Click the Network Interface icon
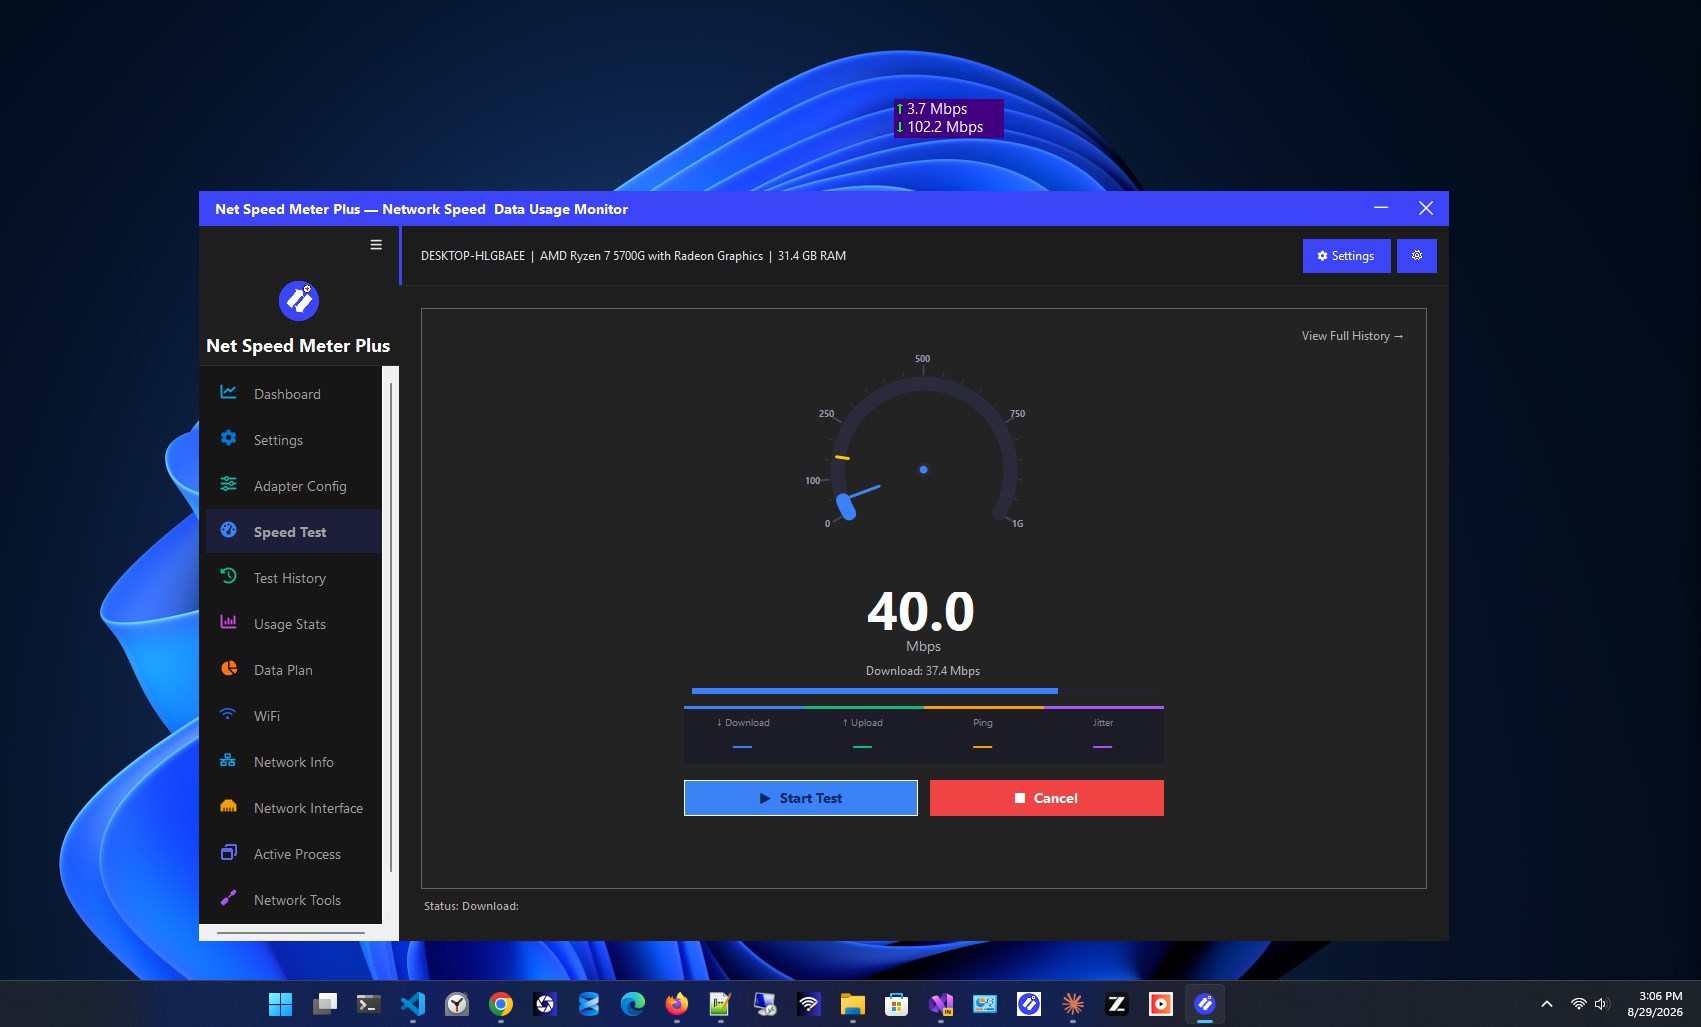The width and height of the screenshot is (1701, 1027). [x=229, y=806]
